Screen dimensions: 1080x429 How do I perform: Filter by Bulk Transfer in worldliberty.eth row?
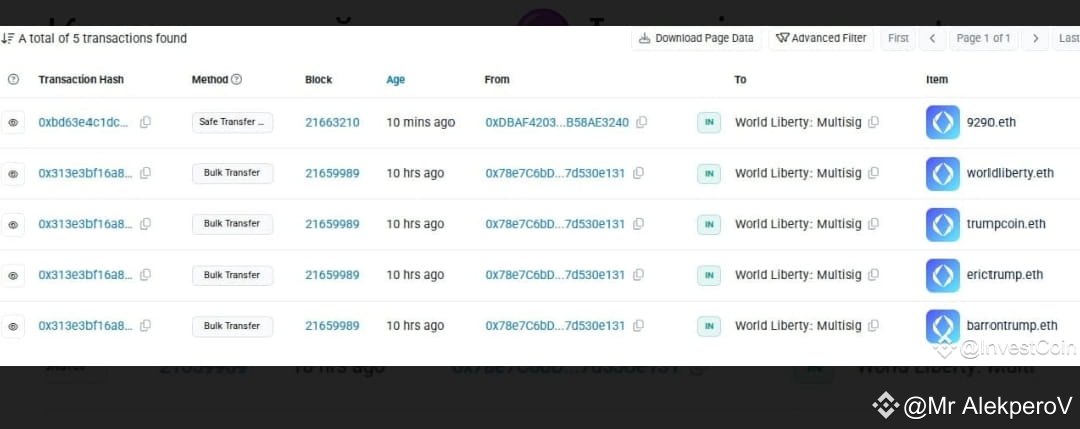tap(232, 174)
